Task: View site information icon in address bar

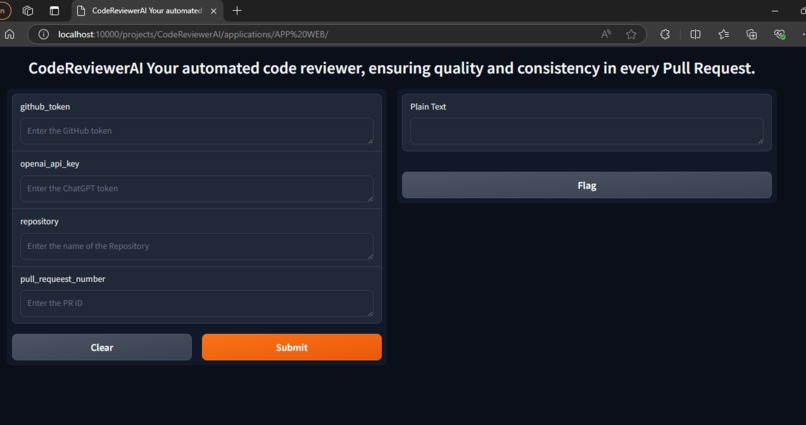Action: pos(44,34)
